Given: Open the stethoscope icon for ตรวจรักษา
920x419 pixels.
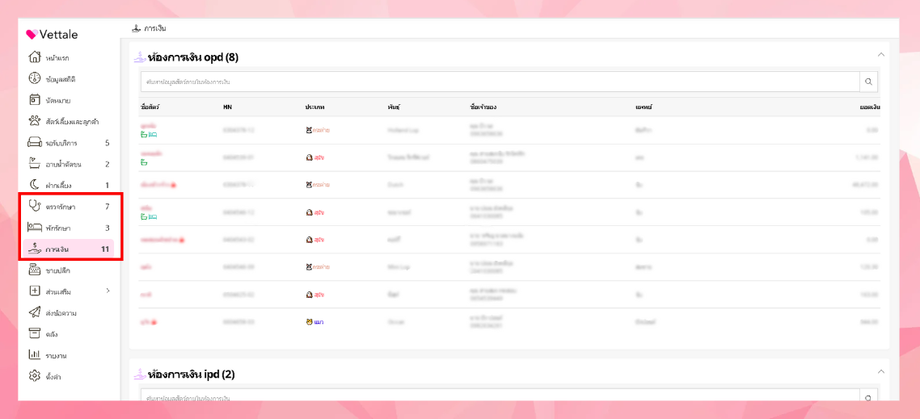Looking at the screenshot, I should (34, 207).
